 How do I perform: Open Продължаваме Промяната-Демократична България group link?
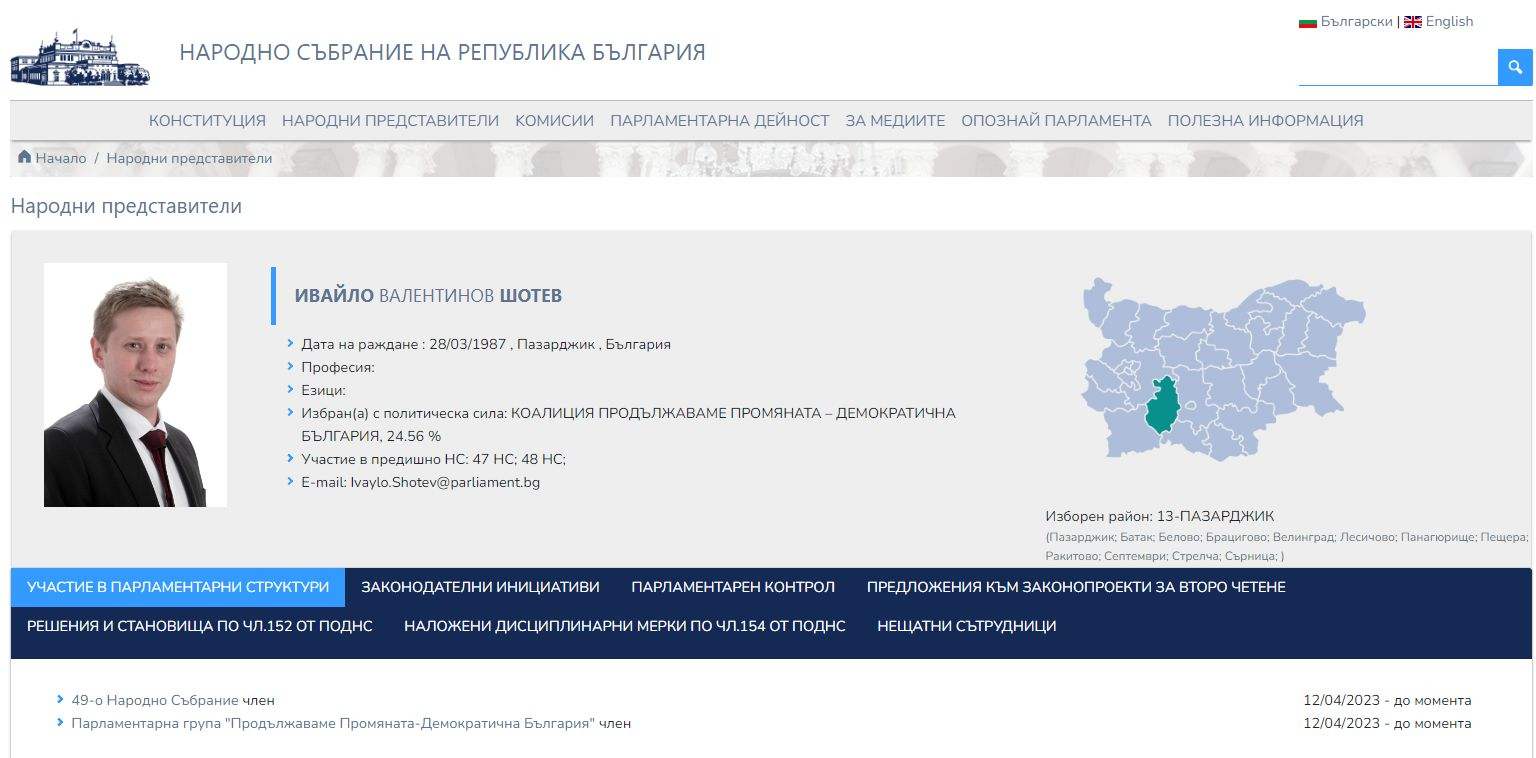pos(333,723)
